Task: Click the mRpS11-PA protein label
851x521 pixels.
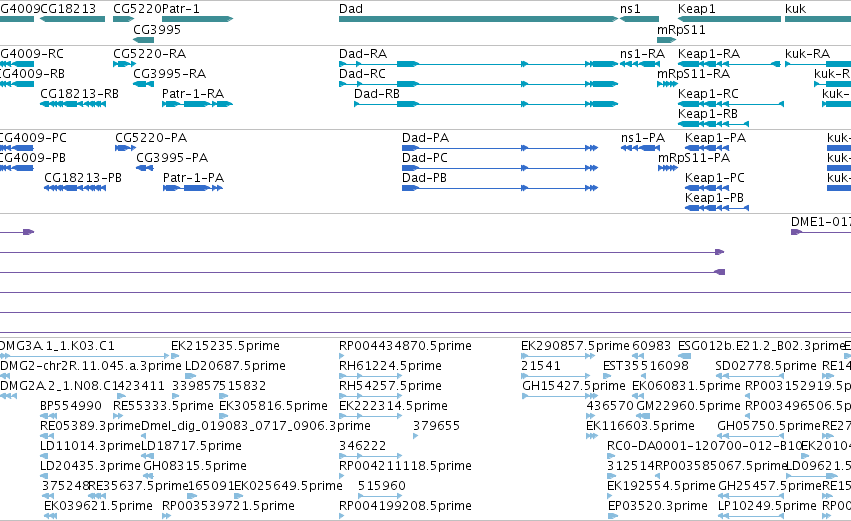Action: pyautogui.click(x=694, y=158)
